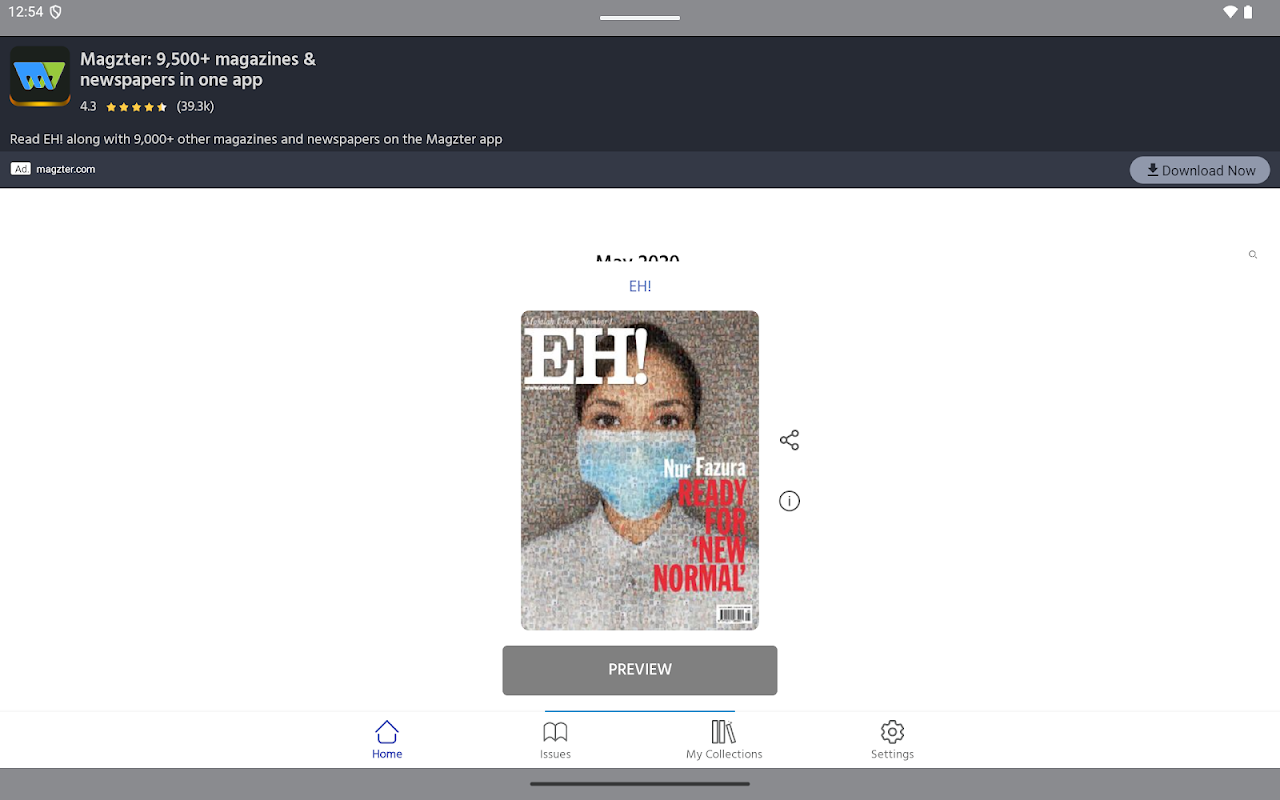
Task: Tap the Wi-Fi status icon
Action: (1230, 12)
